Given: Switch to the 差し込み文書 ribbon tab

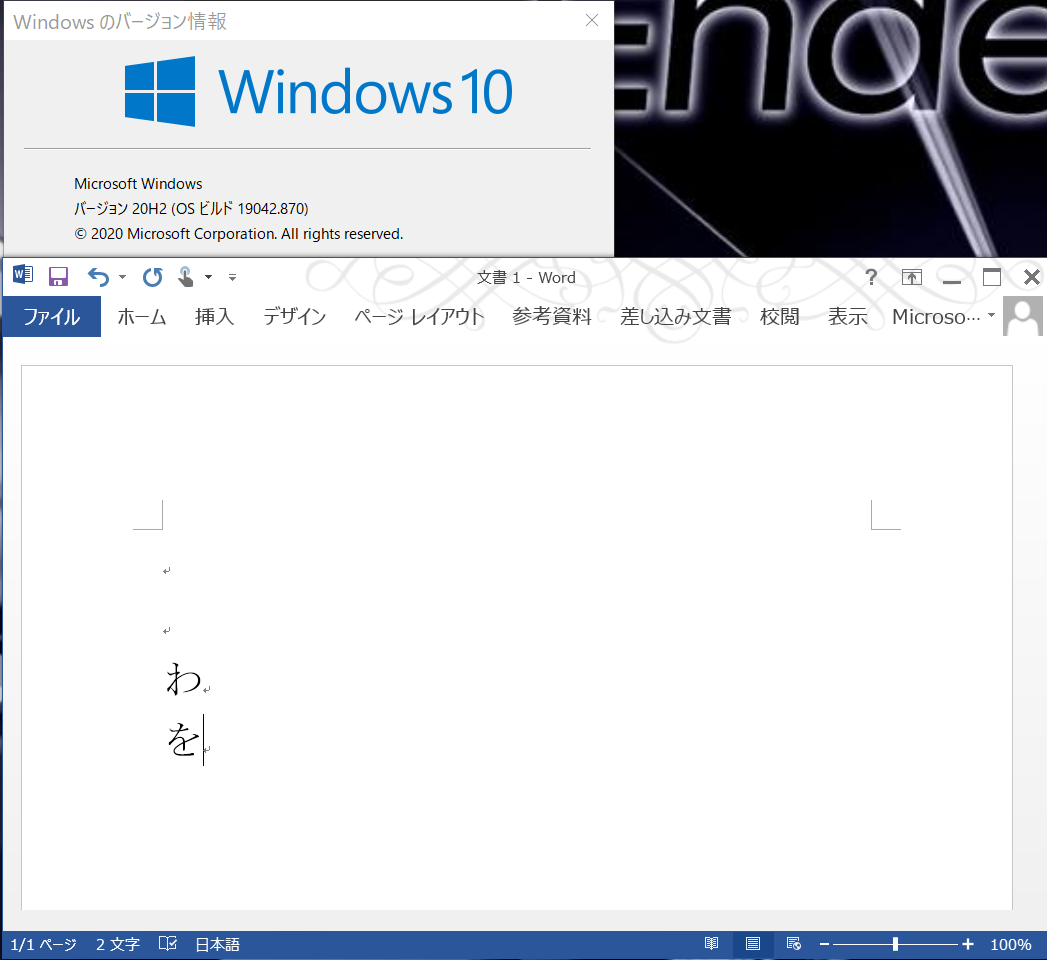Looking at the screenshot, I should coord(676,316).
